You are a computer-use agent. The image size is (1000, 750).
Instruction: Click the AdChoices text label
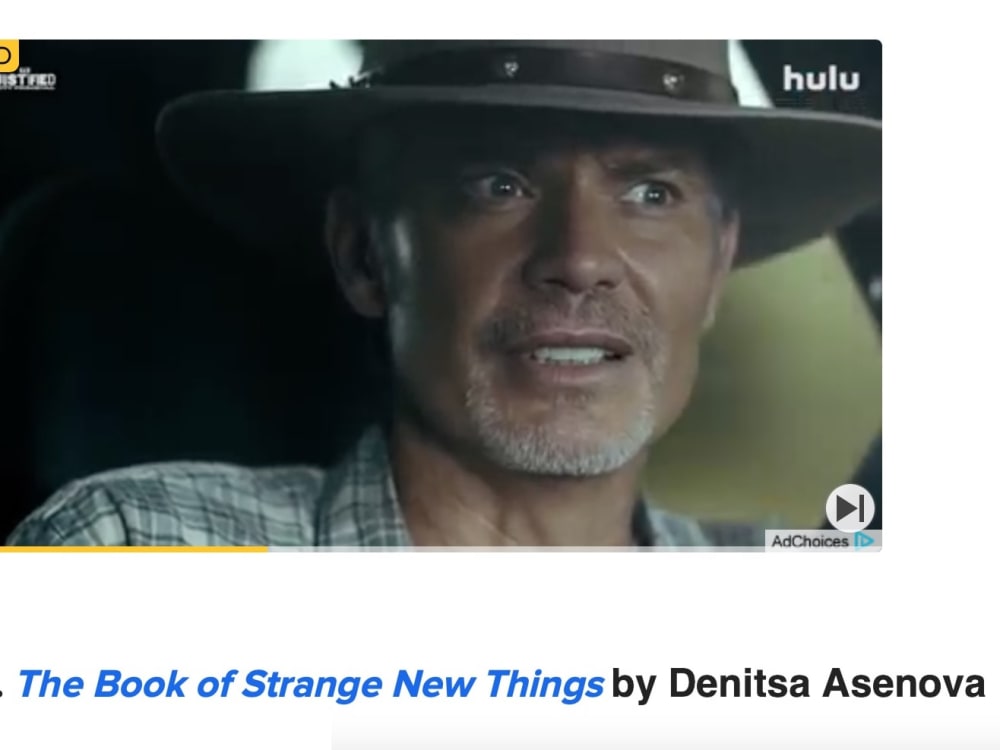[x=809, y=541]
